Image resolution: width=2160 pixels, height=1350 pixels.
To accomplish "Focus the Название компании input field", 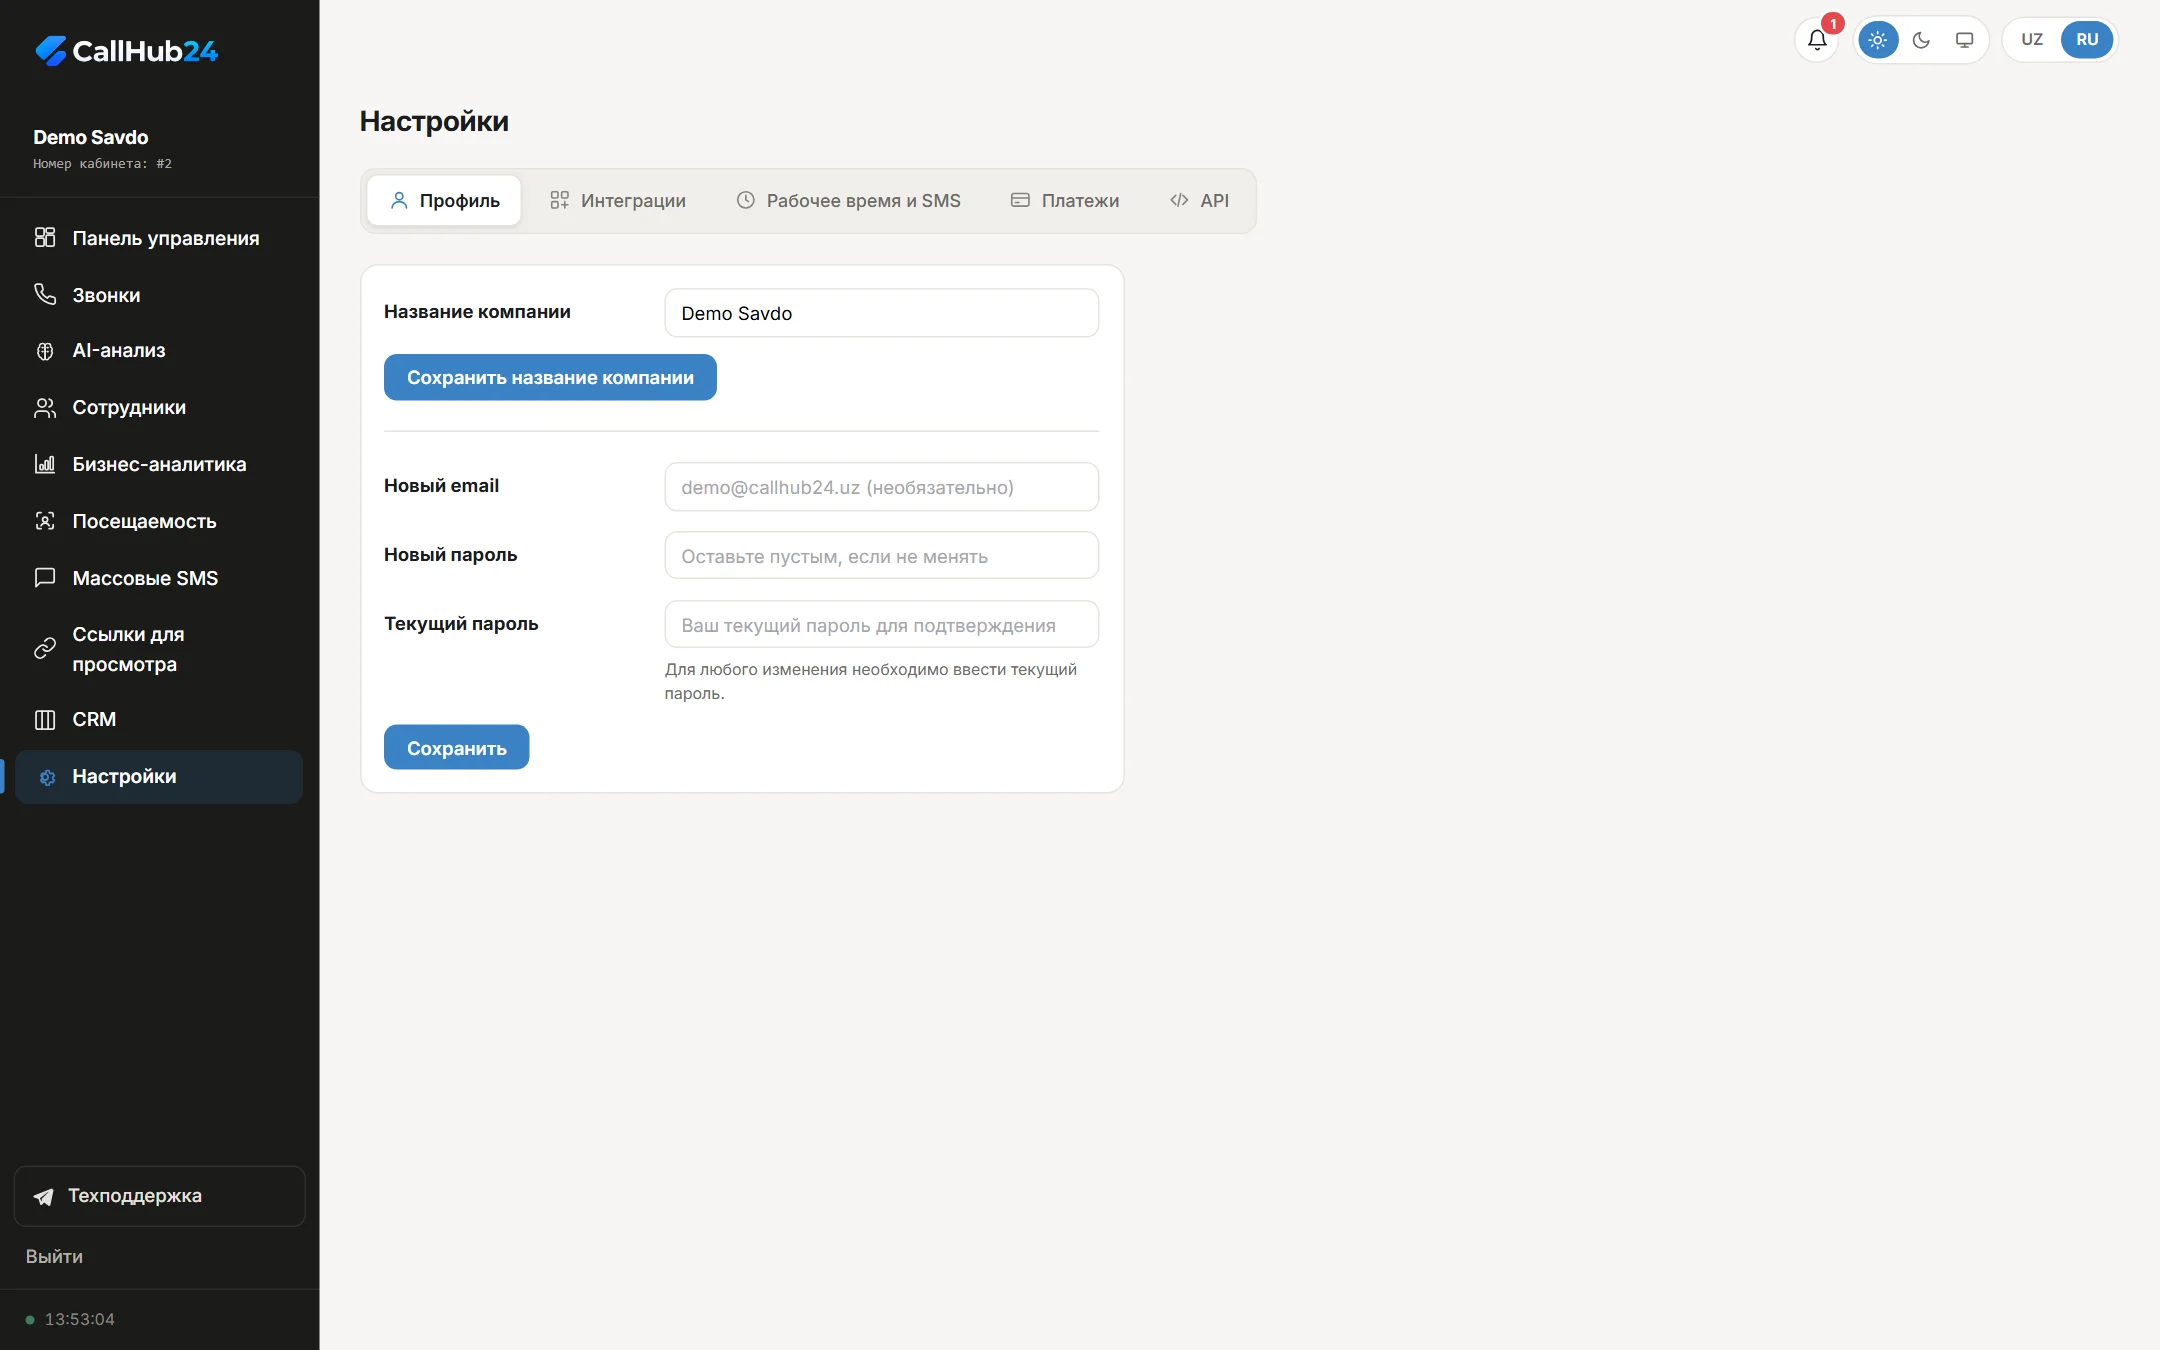I will click(x=881, y=313).
